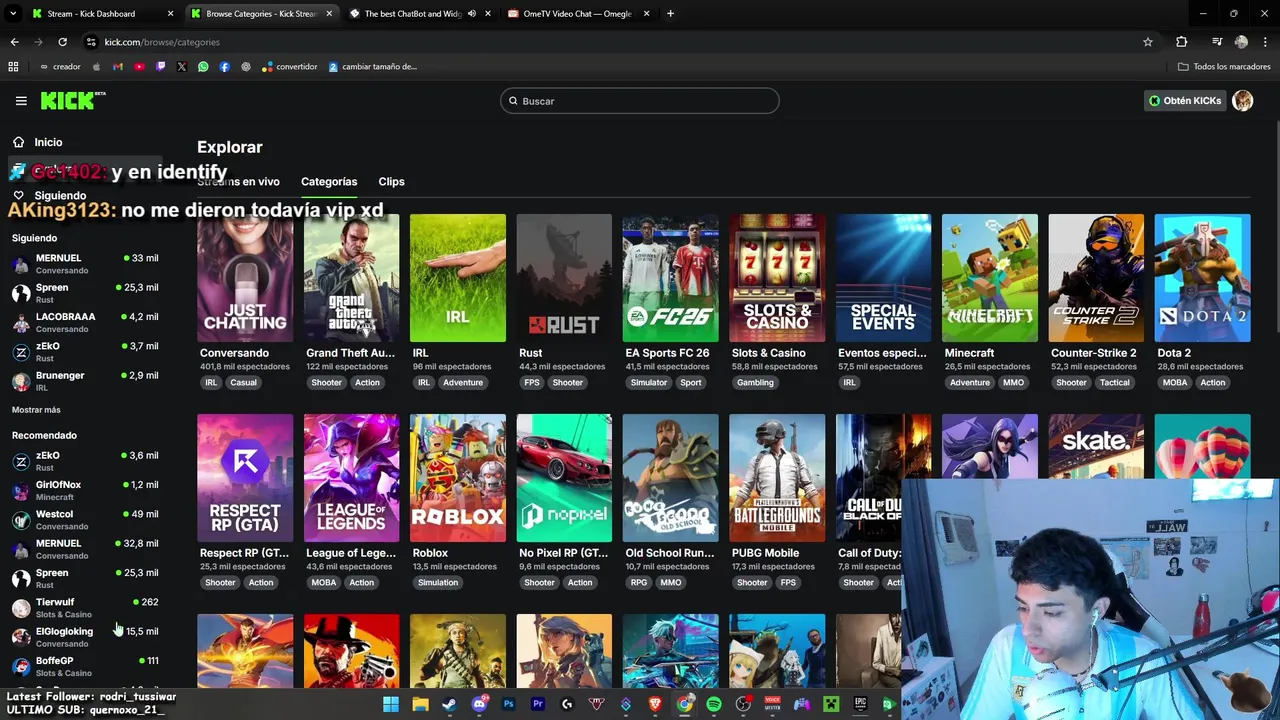This screenshot has height=720, width=1280.
Task: Expand Mostrar más under Siguiendo
Action: click(x=36, y=410)
